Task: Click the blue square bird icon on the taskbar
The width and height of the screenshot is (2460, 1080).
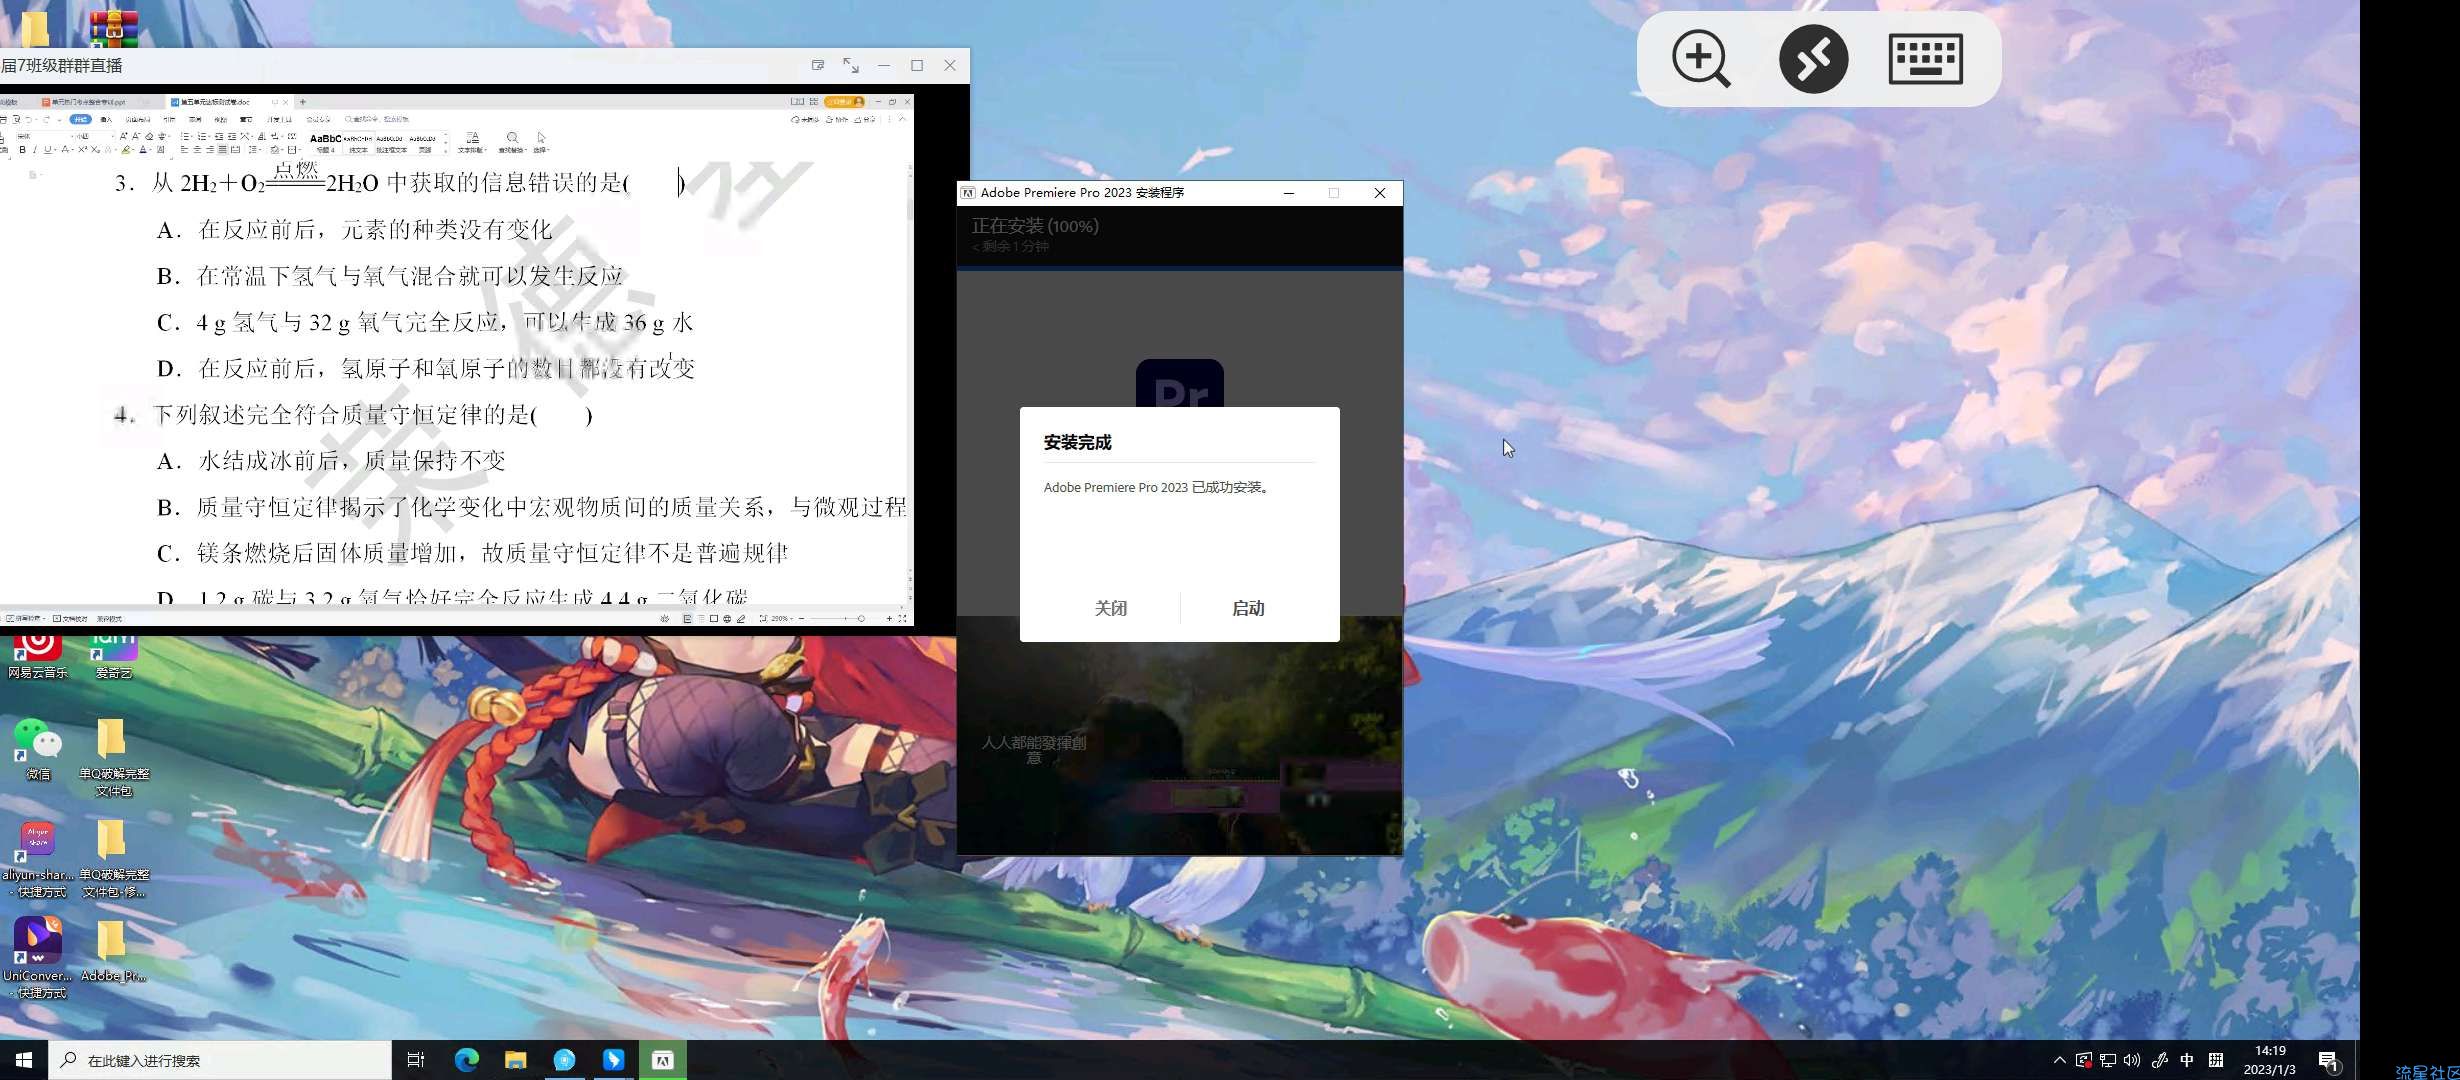Action: coord(613,1060)
